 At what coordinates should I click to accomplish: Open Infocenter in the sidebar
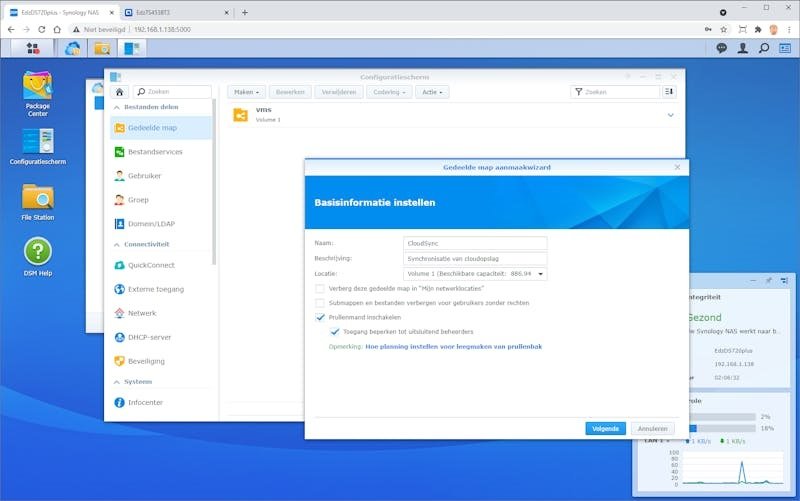(x=161, y=403)
